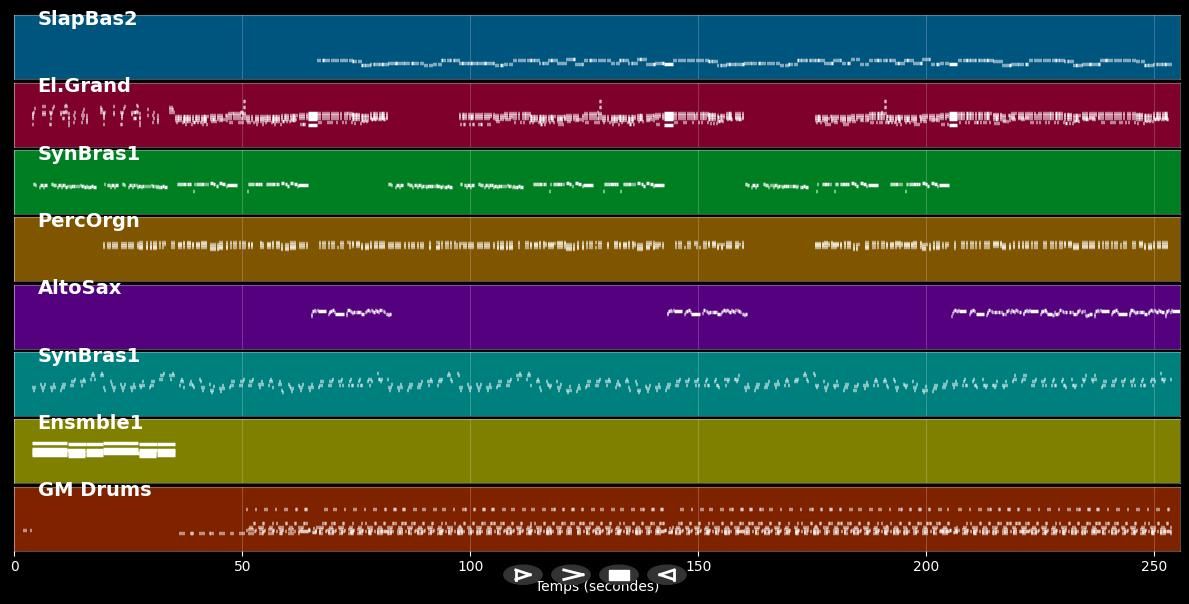Viewport: 1189px width, 604px height.
Task: Jump to the 50-second timeline tick
Action: click(242, 566)
